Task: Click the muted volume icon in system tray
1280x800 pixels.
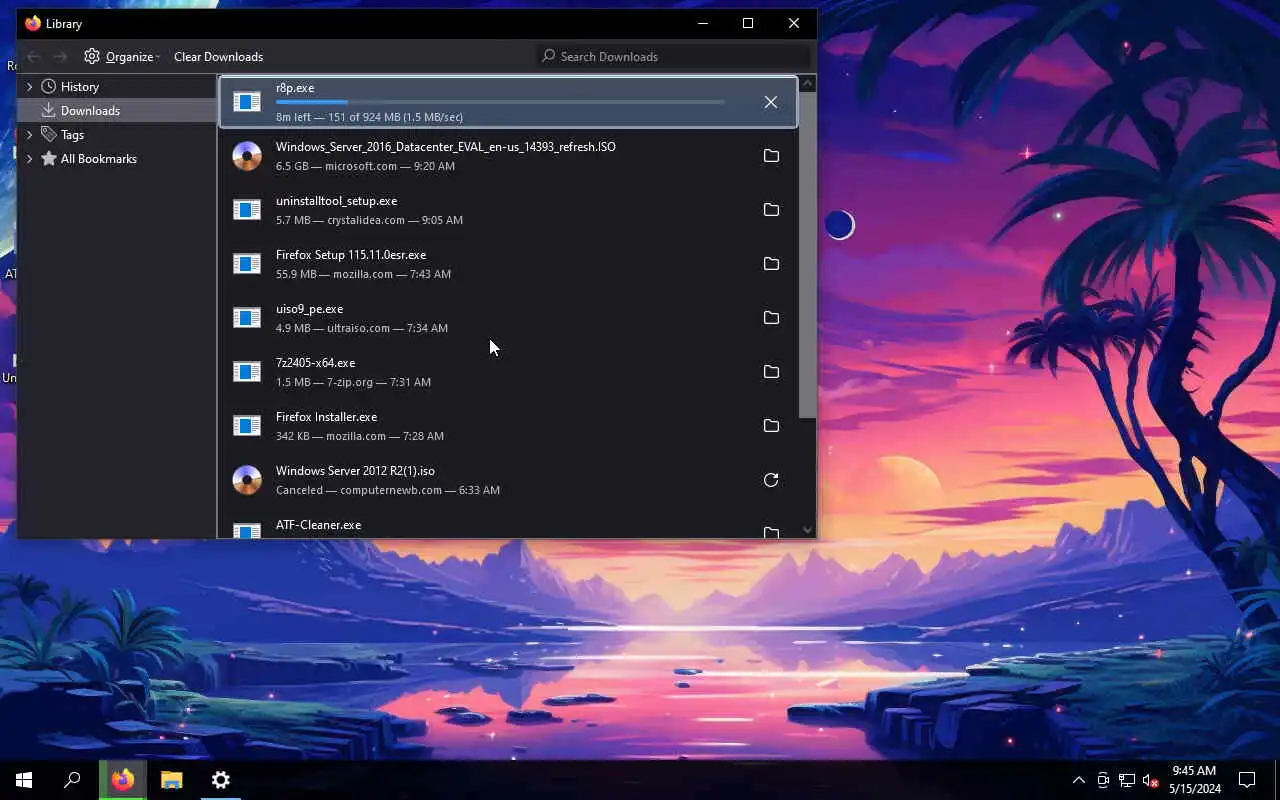Action: click(x=1151, y=780)
